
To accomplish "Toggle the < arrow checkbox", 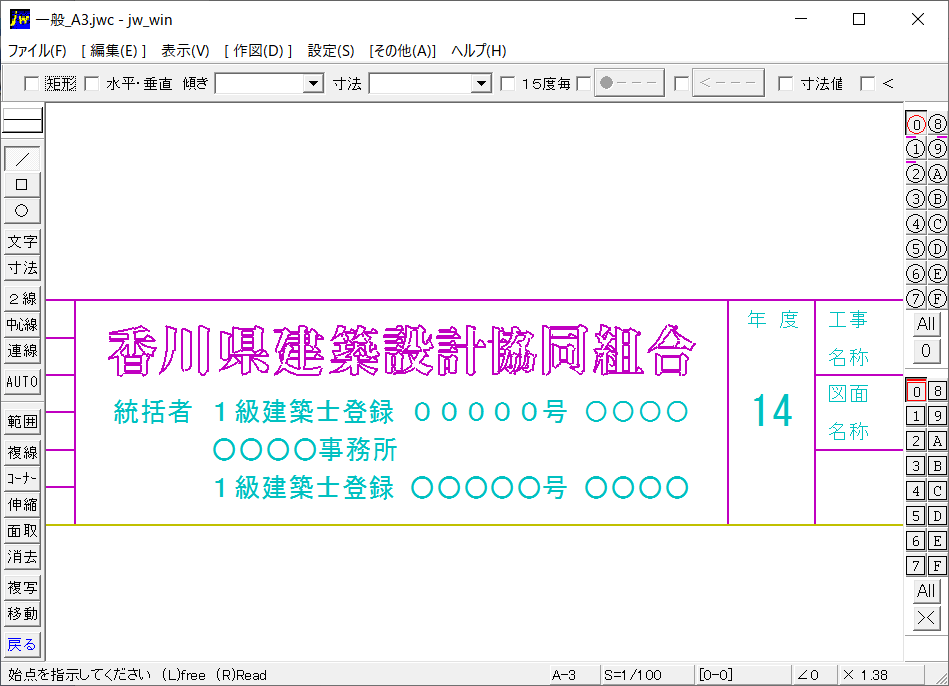I will tap(867, 84).
